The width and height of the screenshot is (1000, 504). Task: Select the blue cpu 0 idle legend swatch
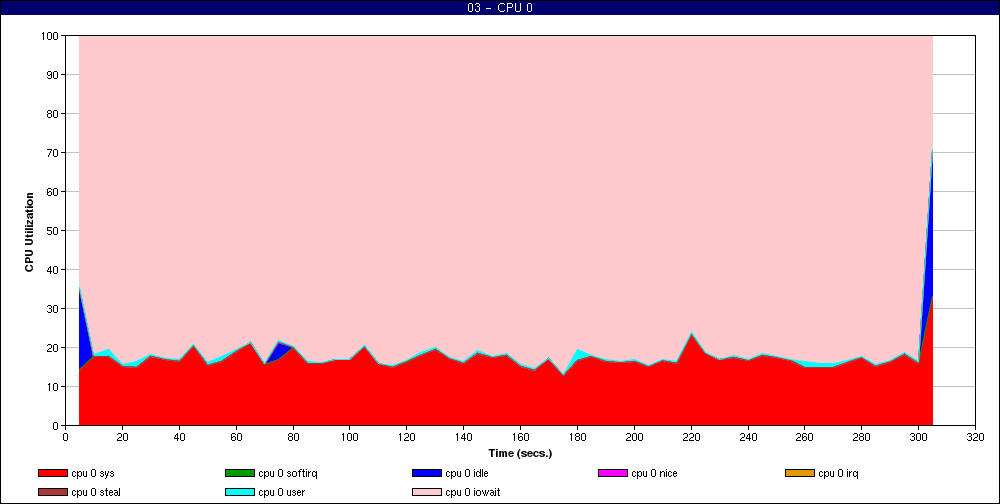(x=426, y=473)
